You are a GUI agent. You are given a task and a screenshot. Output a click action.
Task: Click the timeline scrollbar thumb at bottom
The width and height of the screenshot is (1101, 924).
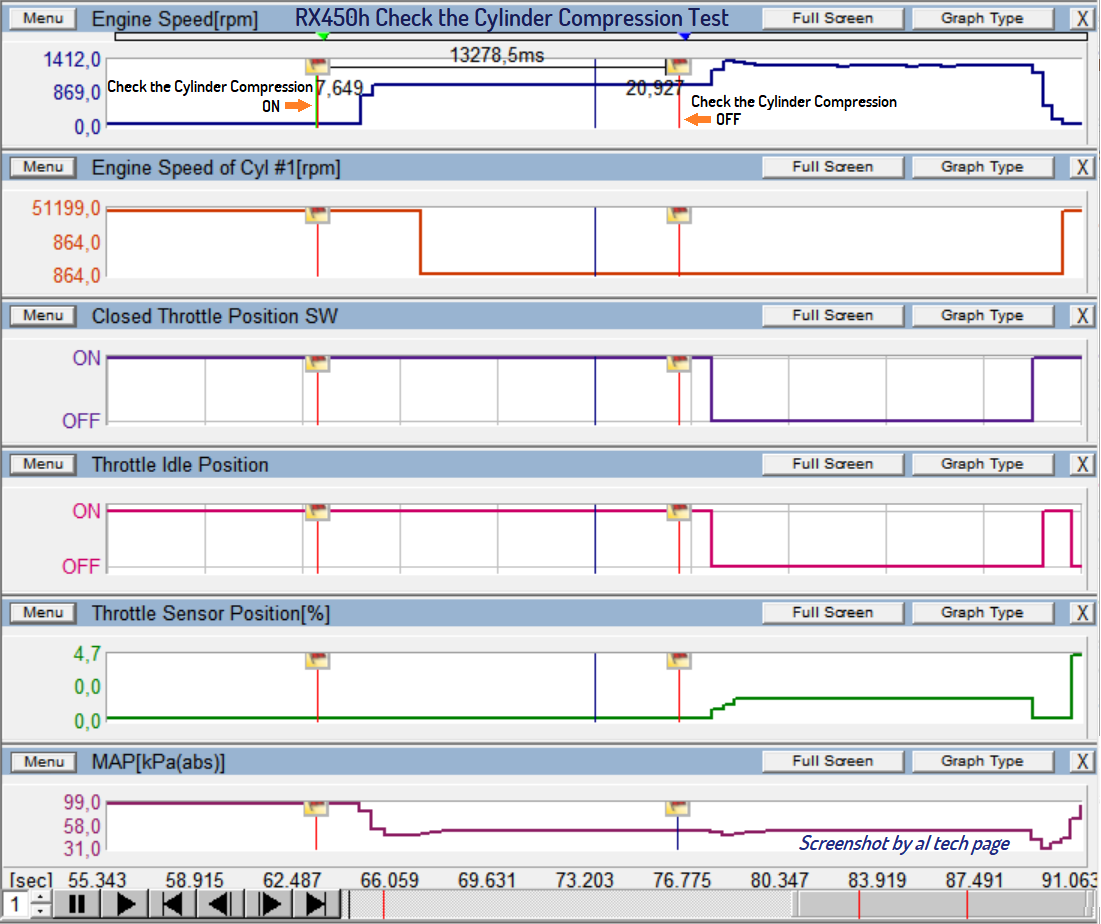tap(940, 905)
